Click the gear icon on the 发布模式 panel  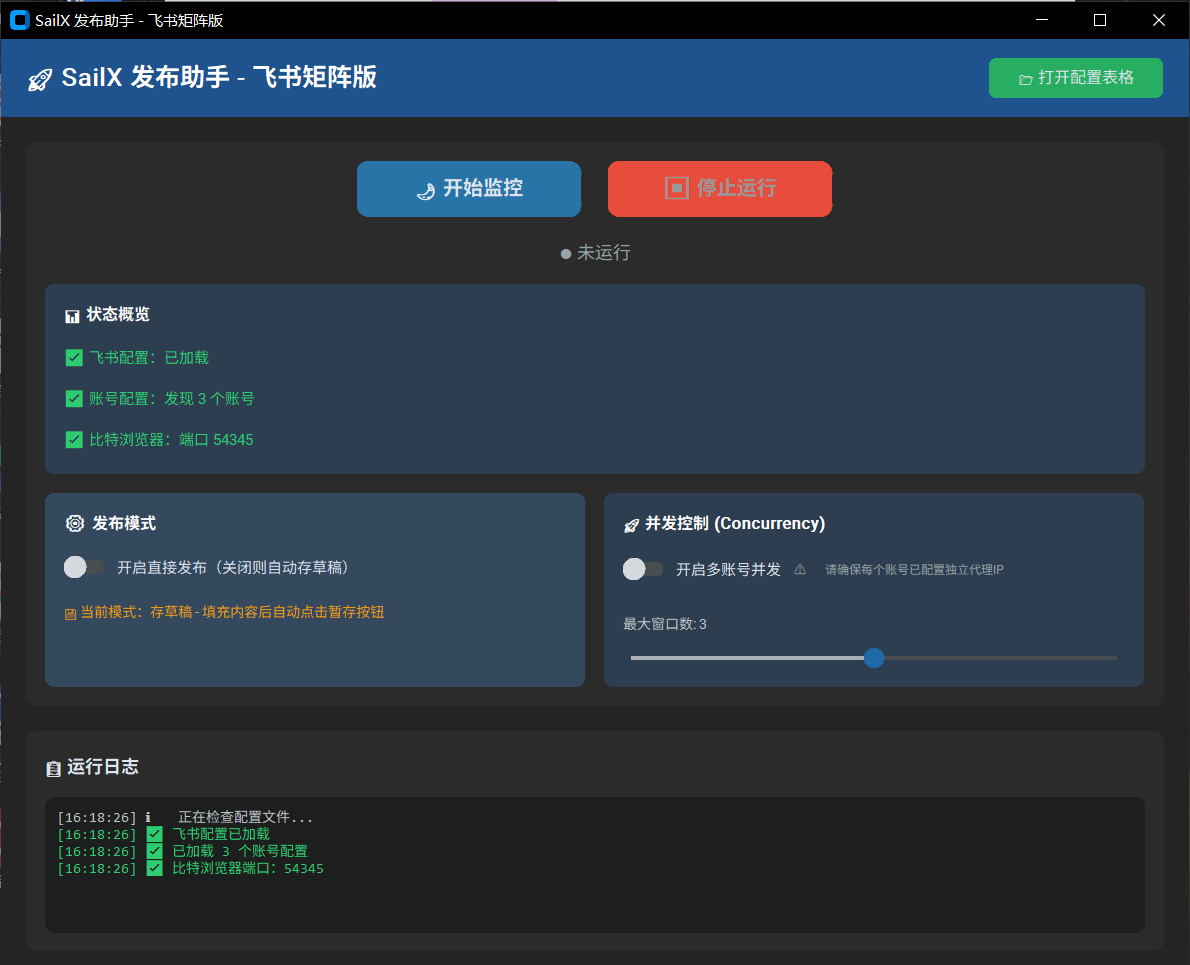[x=74, y=522]
